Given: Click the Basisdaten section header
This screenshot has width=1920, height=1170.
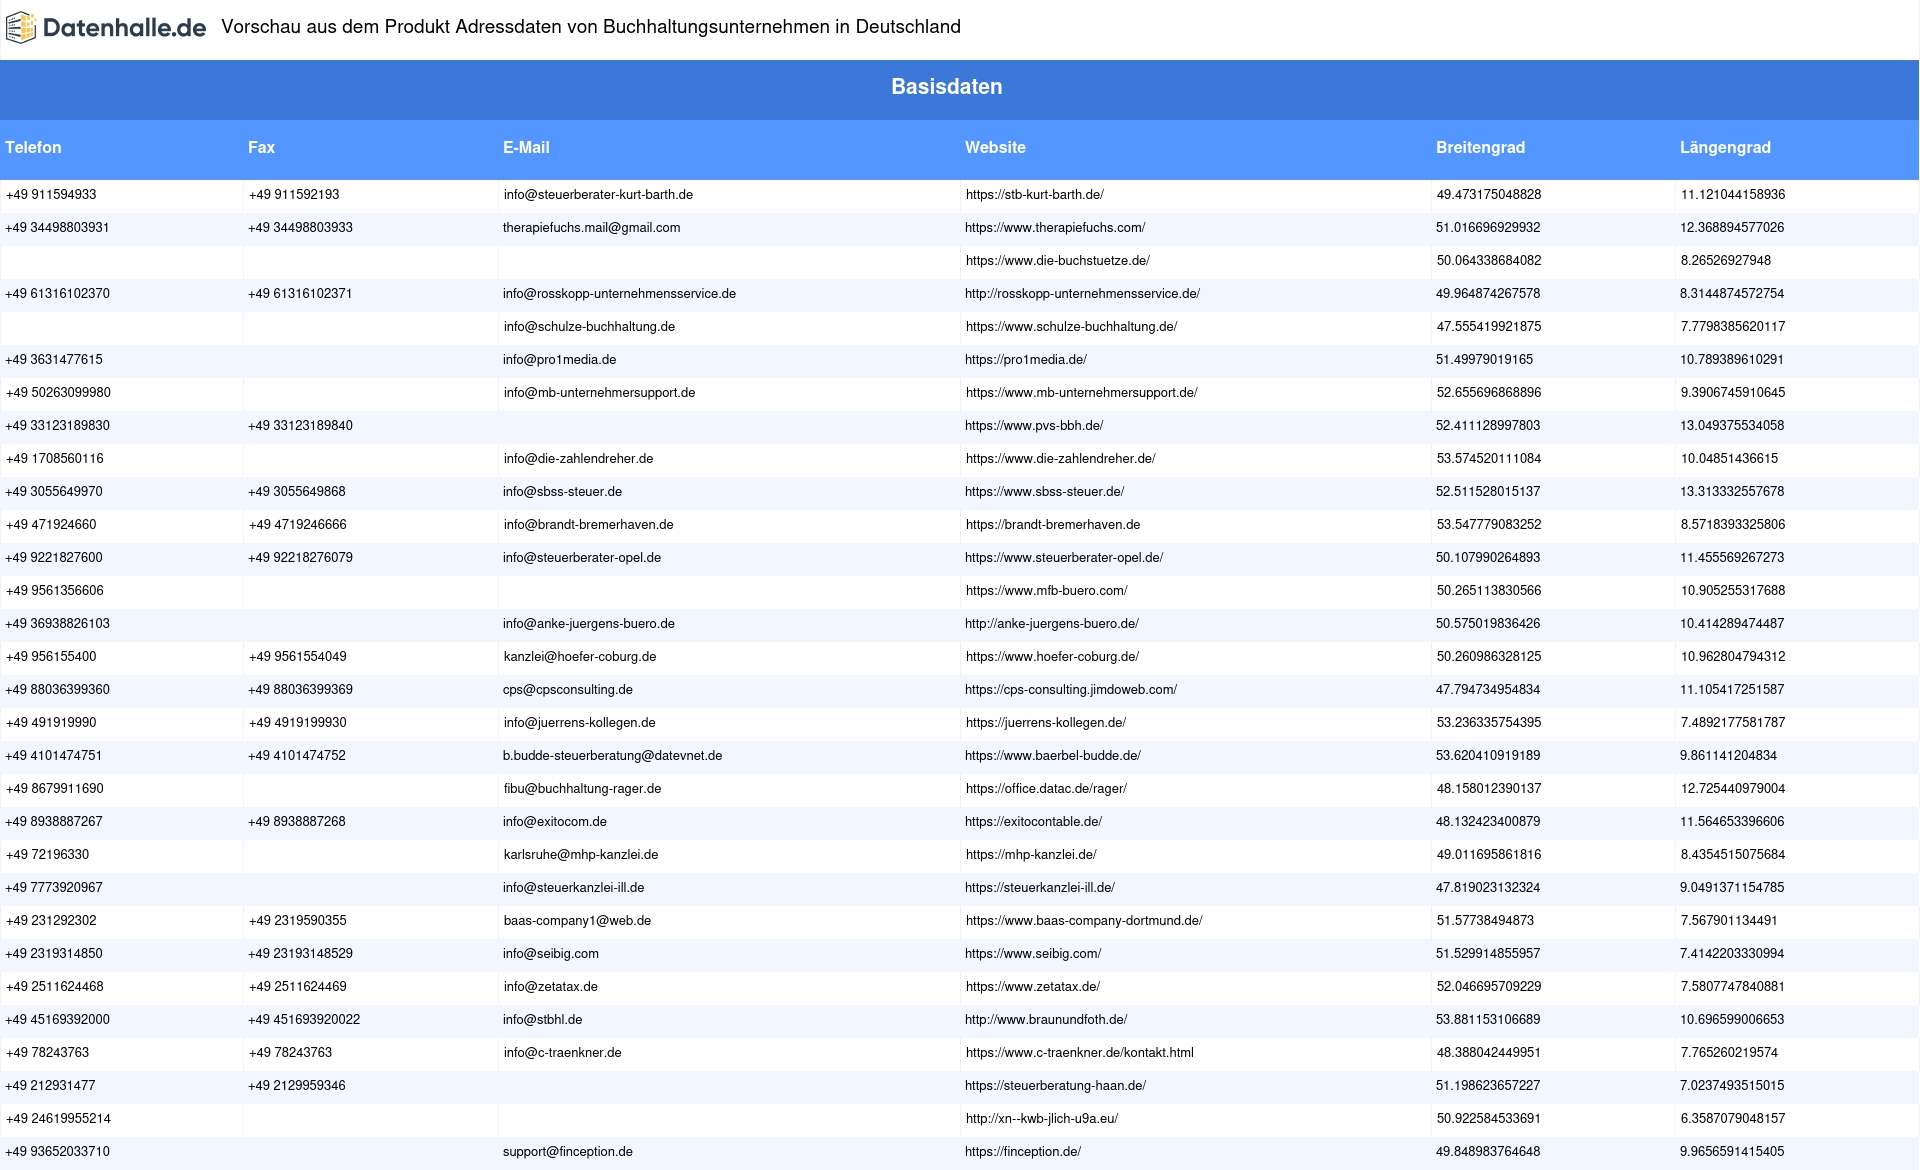Looking at the screenshot, I should [947, 87].
